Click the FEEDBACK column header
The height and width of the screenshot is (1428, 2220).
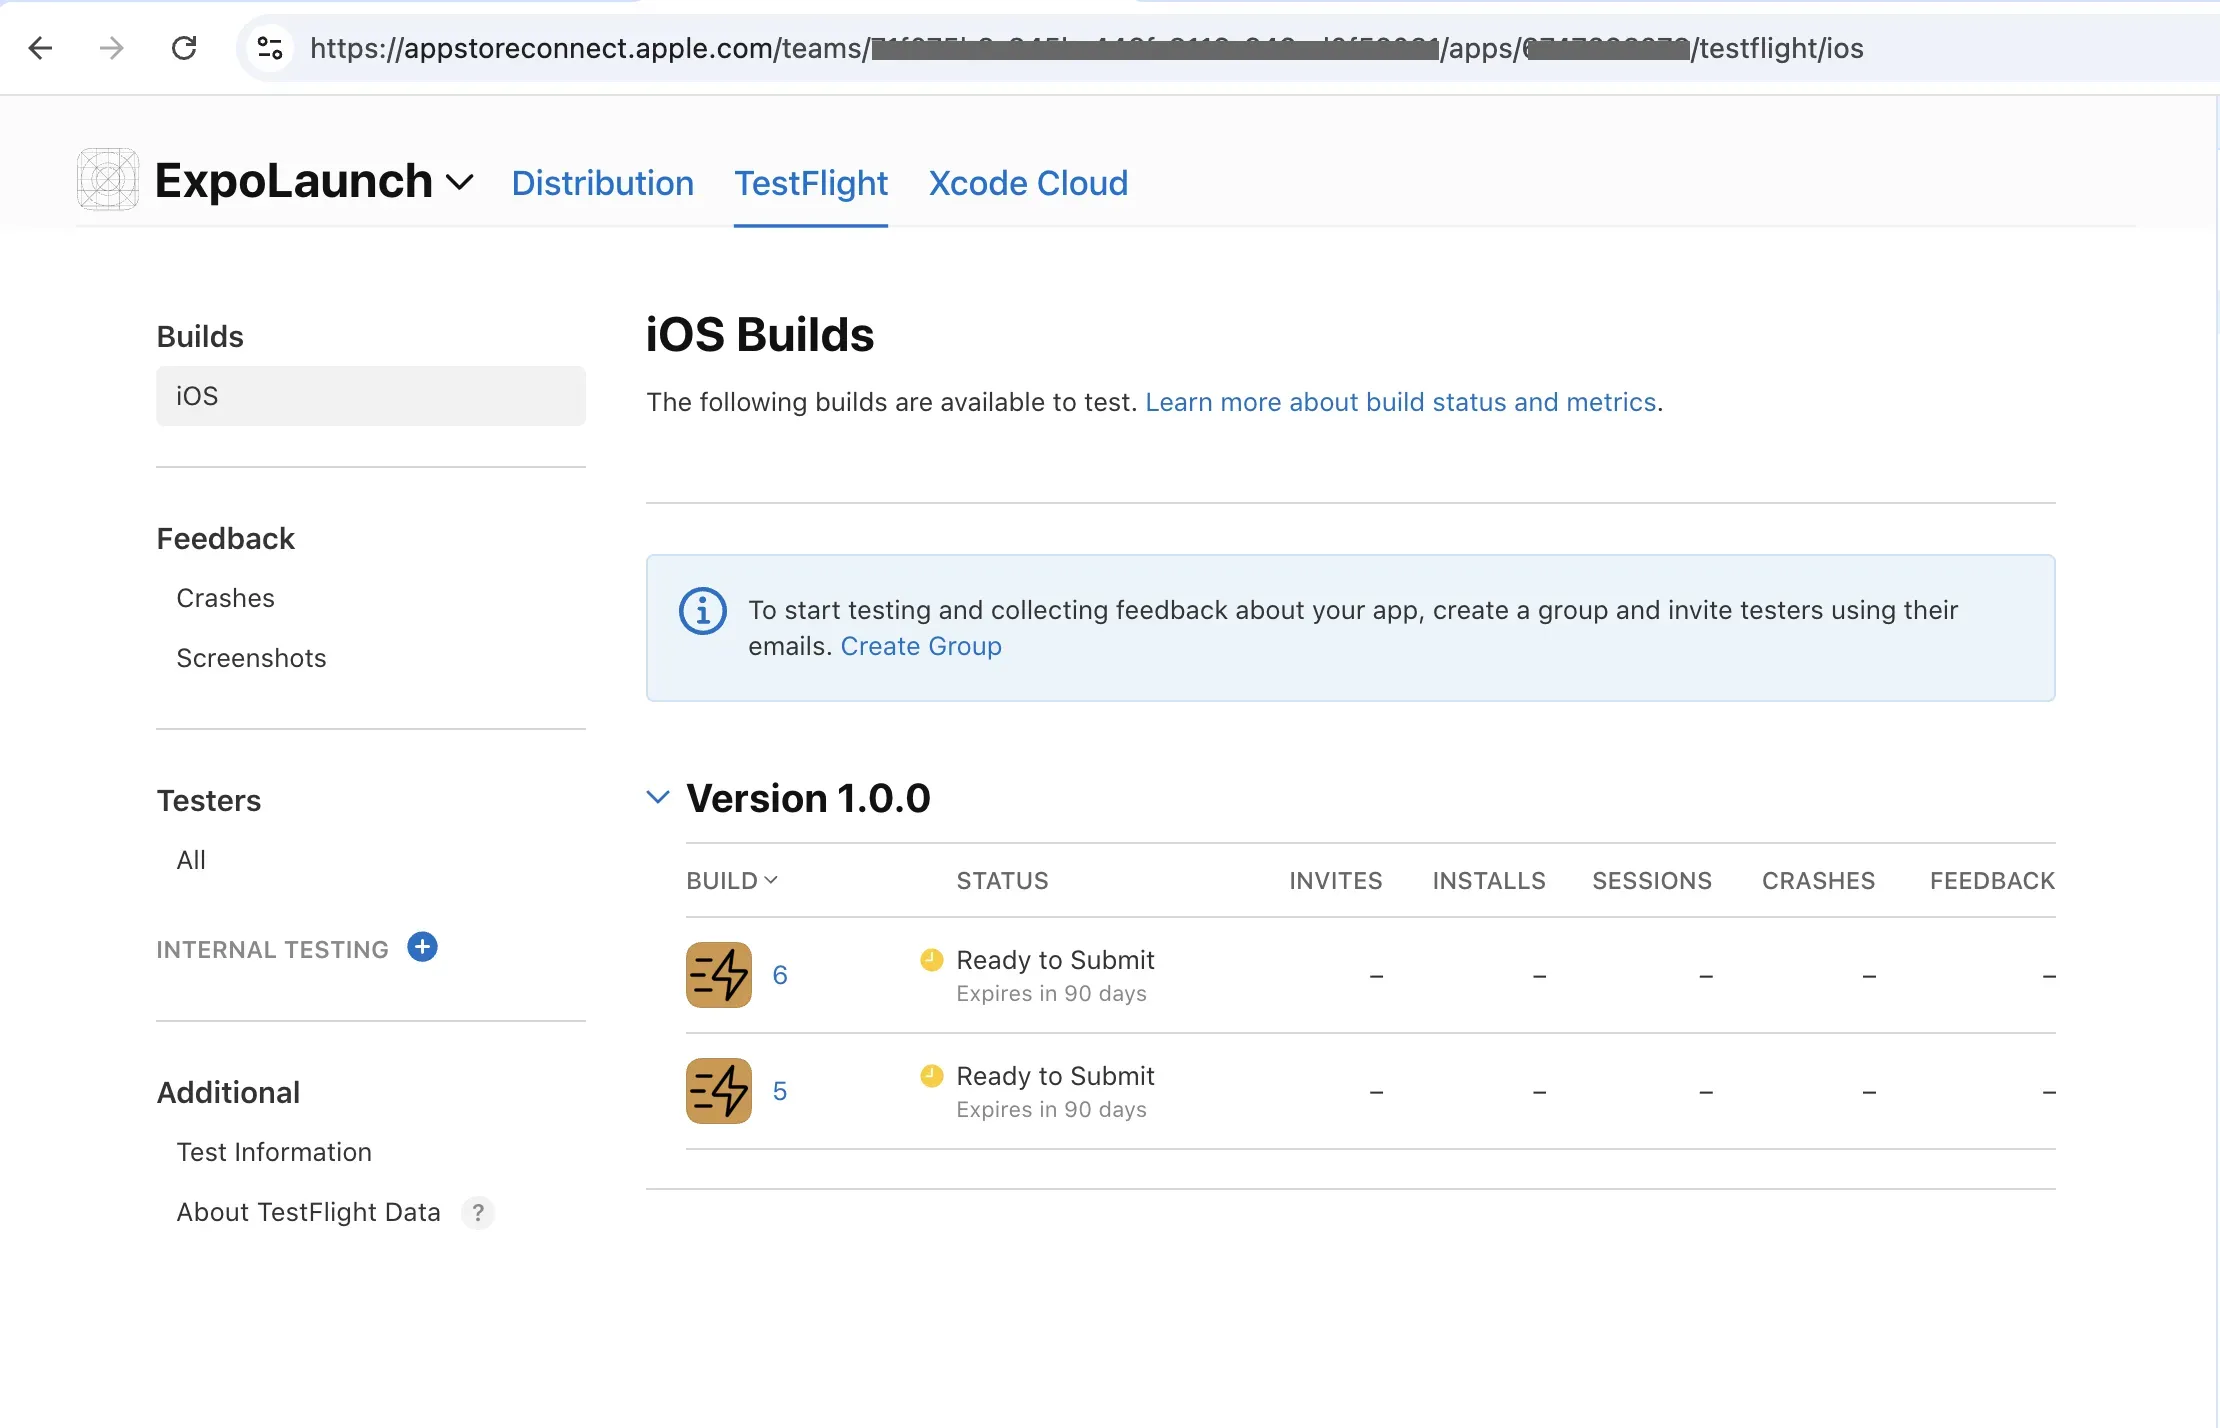click(x=1992, y=881)
